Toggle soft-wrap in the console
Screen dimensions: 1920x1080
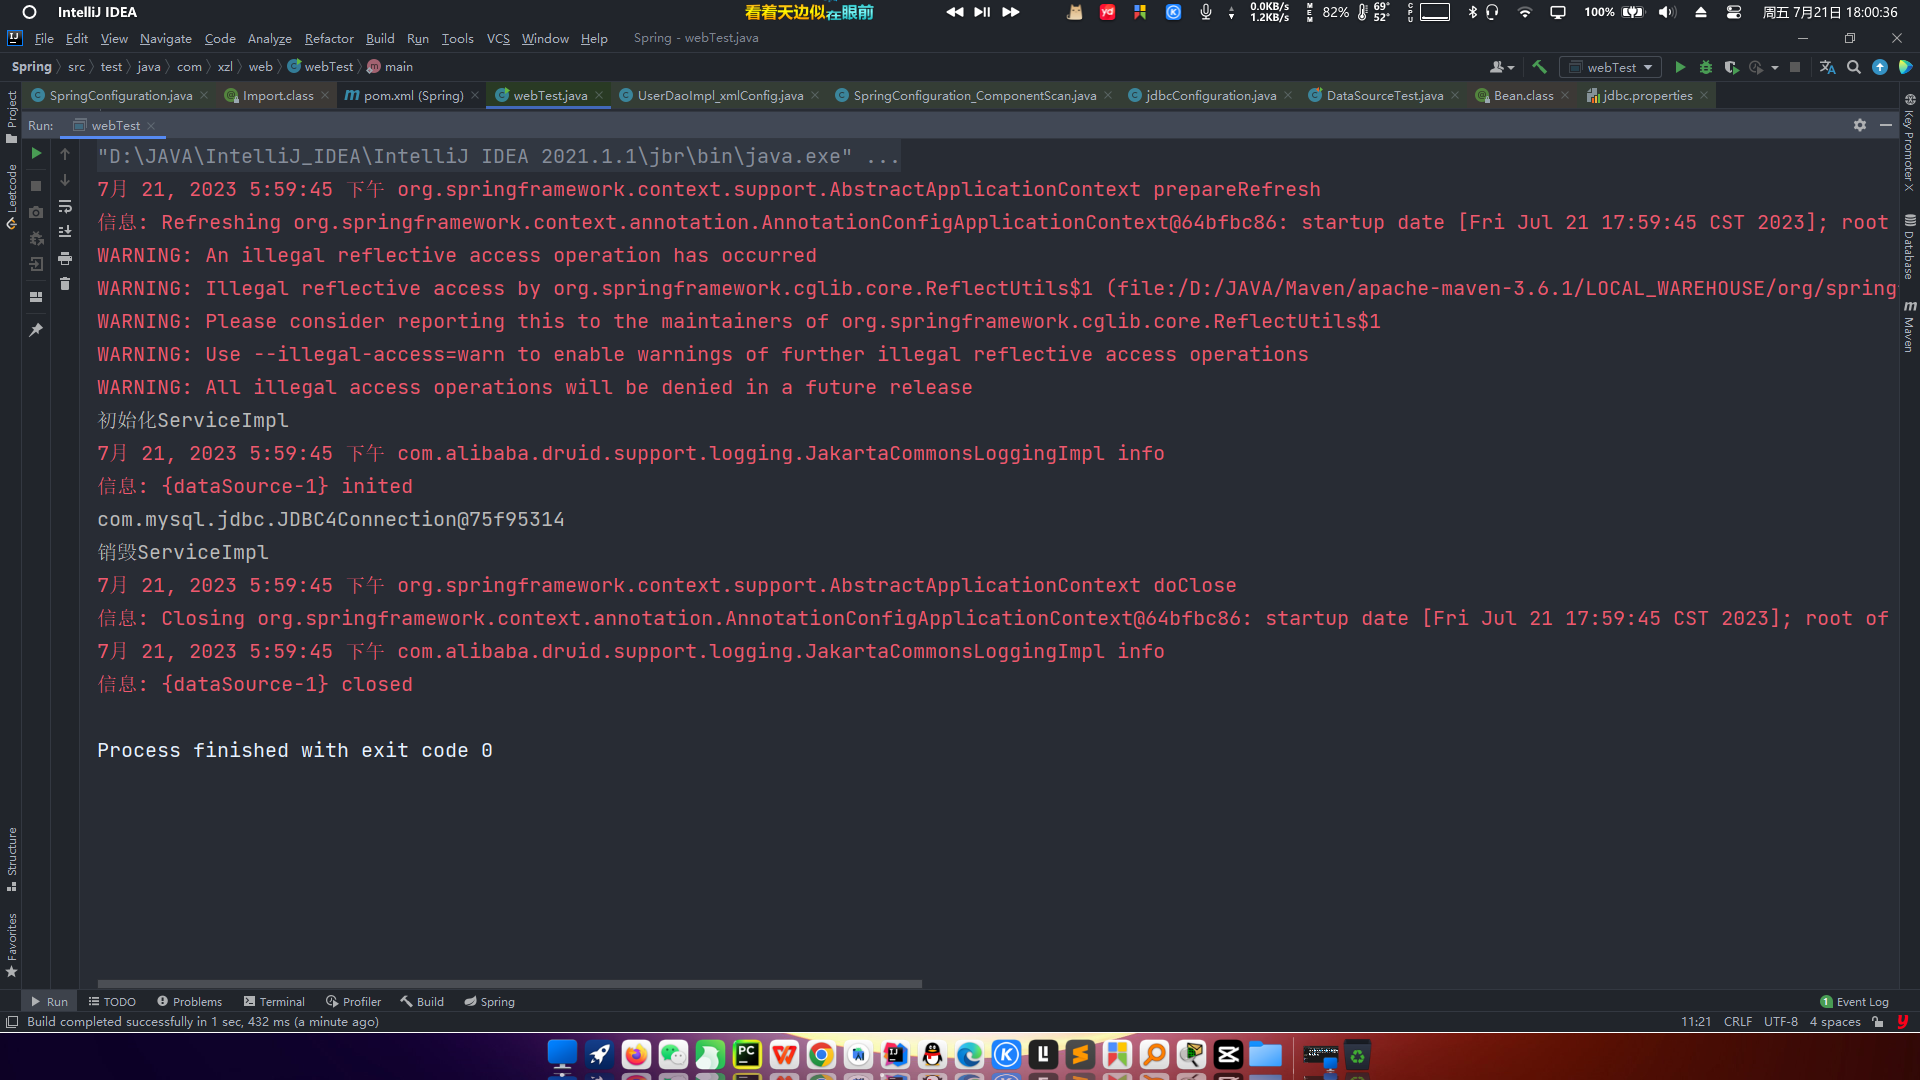[x=65, y=206]
